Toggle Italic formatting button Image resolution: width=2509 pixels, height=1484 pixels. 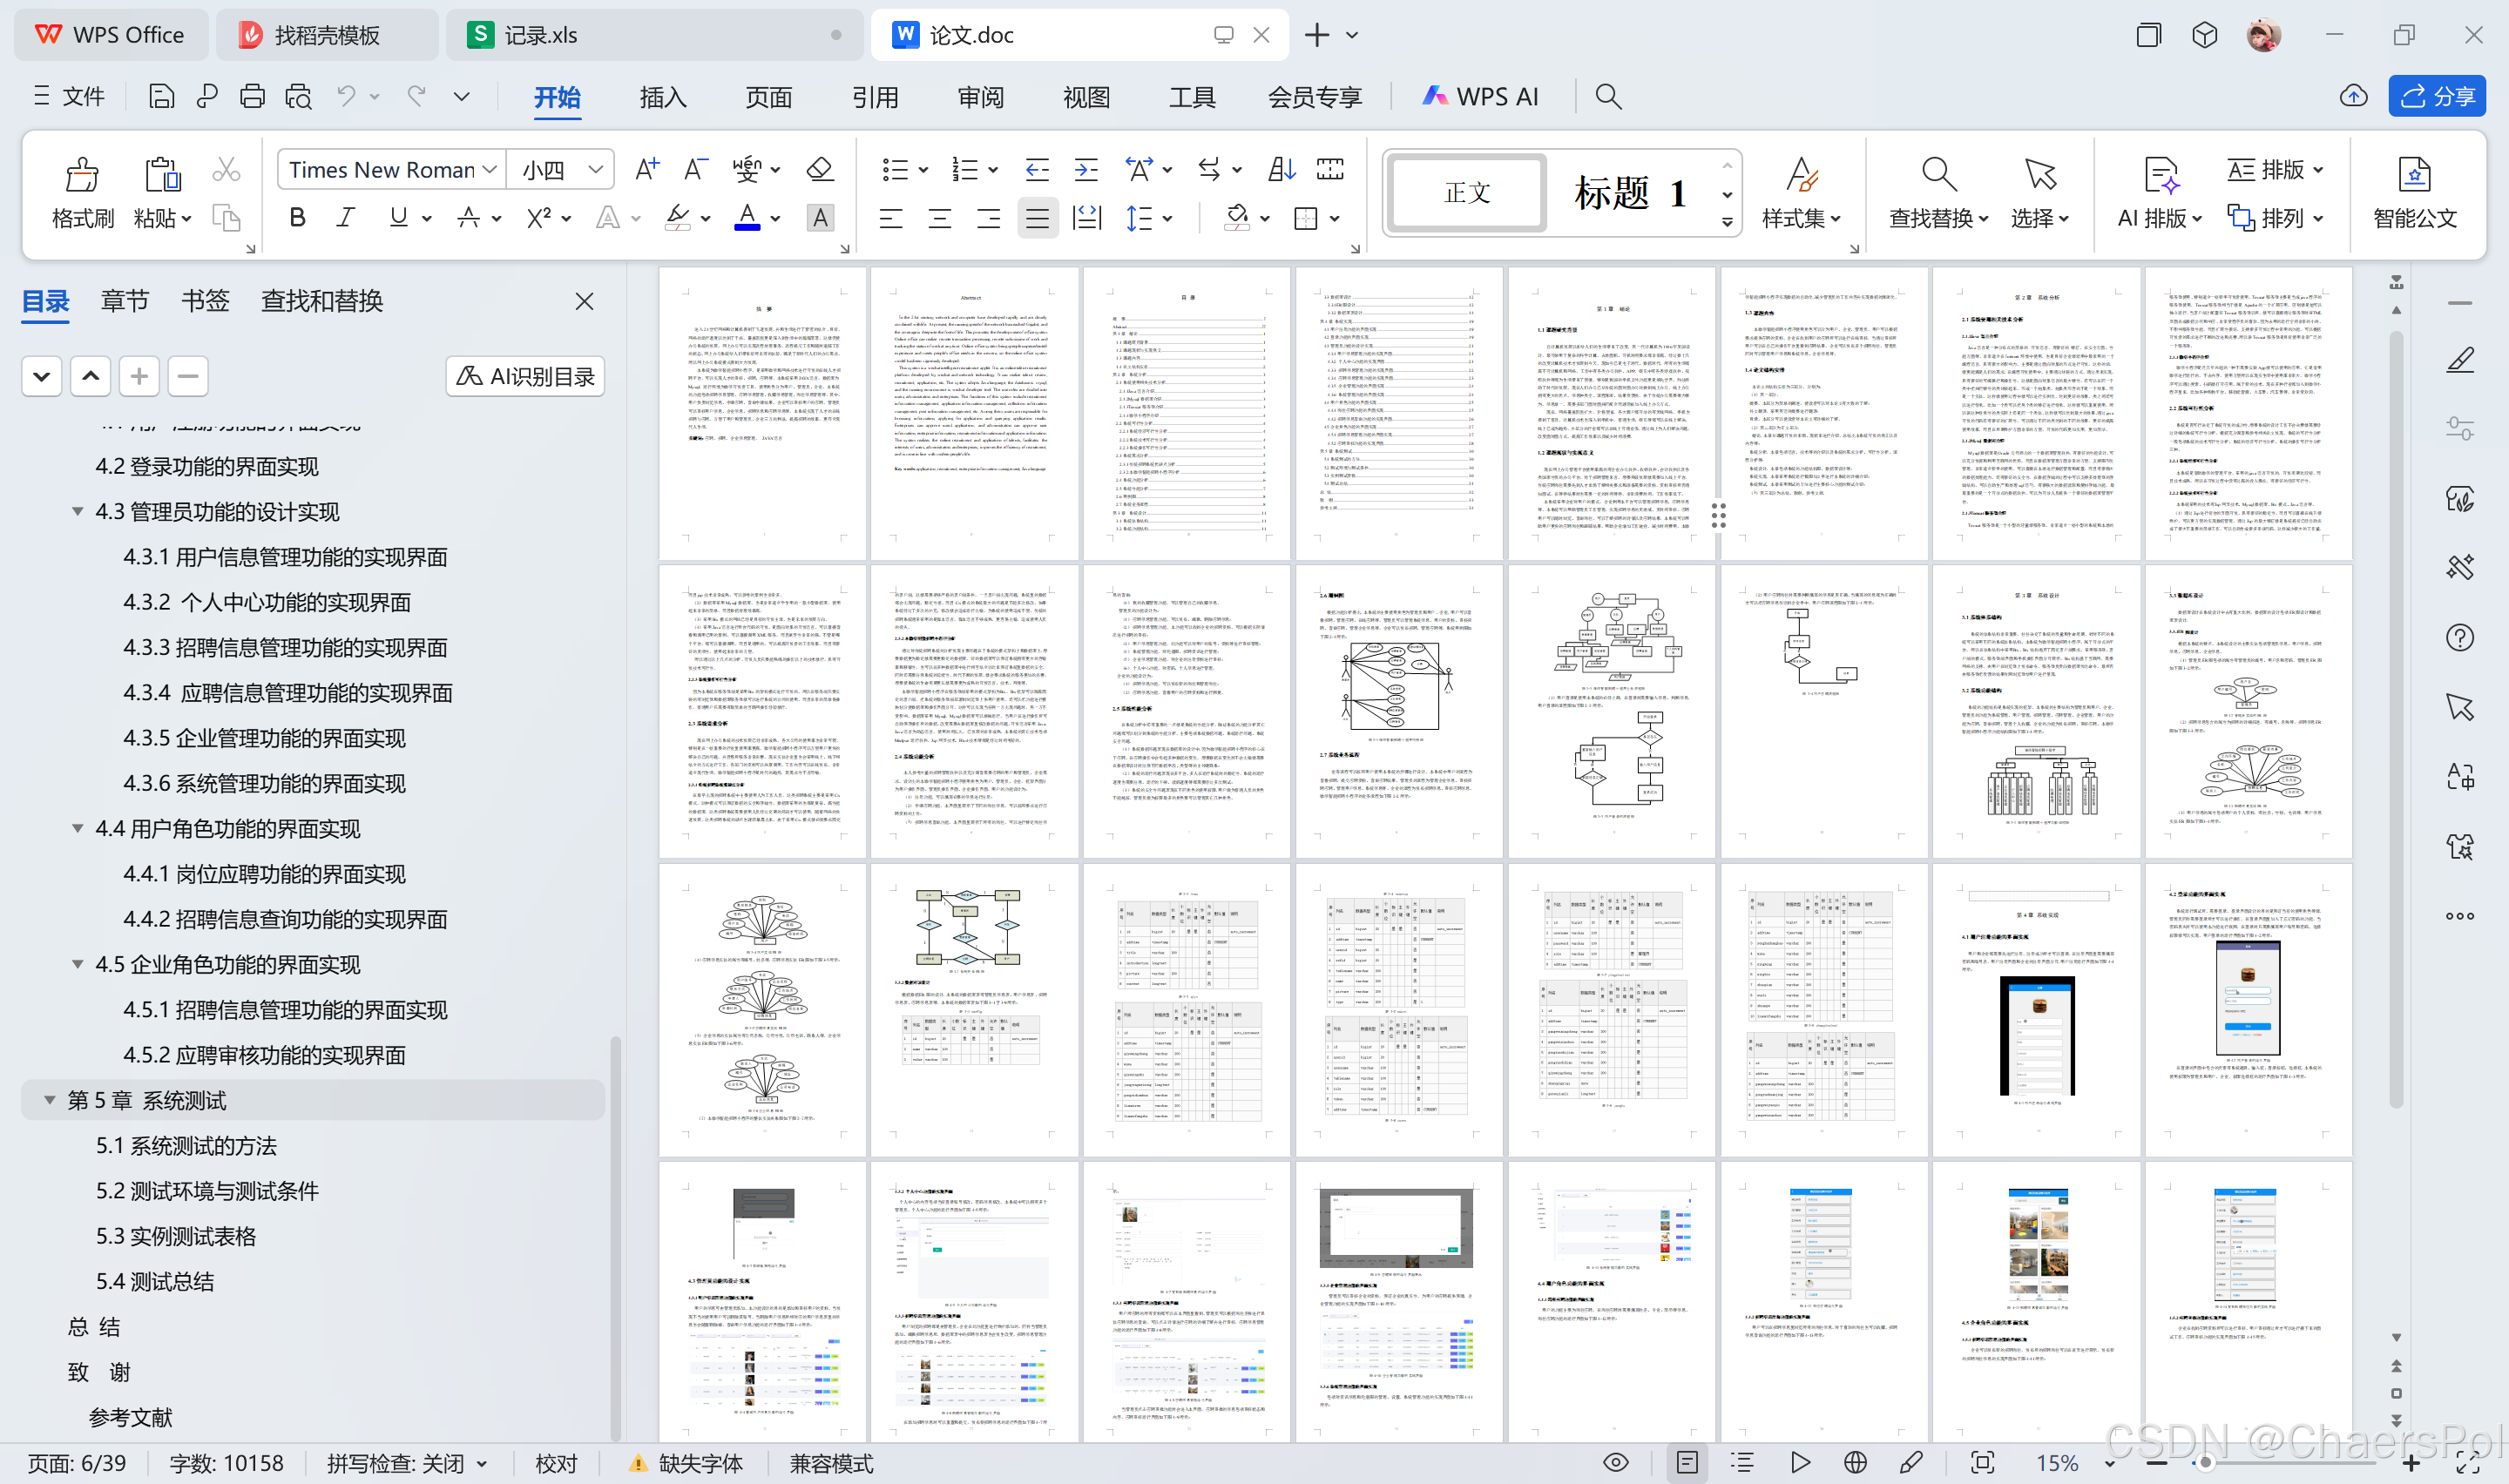tap(345, 218)
